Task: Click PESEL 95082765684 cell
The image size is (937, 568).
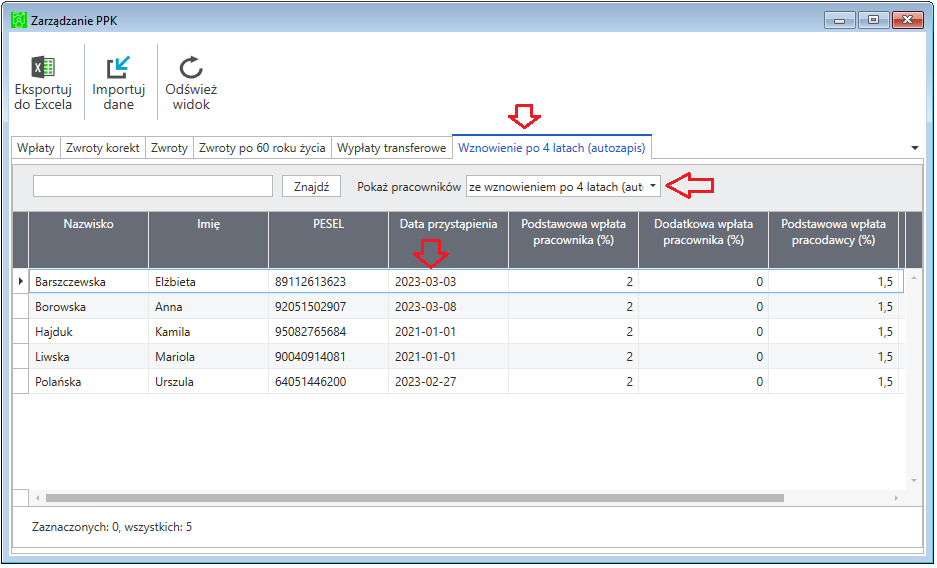Action: (x=329, y=331)
